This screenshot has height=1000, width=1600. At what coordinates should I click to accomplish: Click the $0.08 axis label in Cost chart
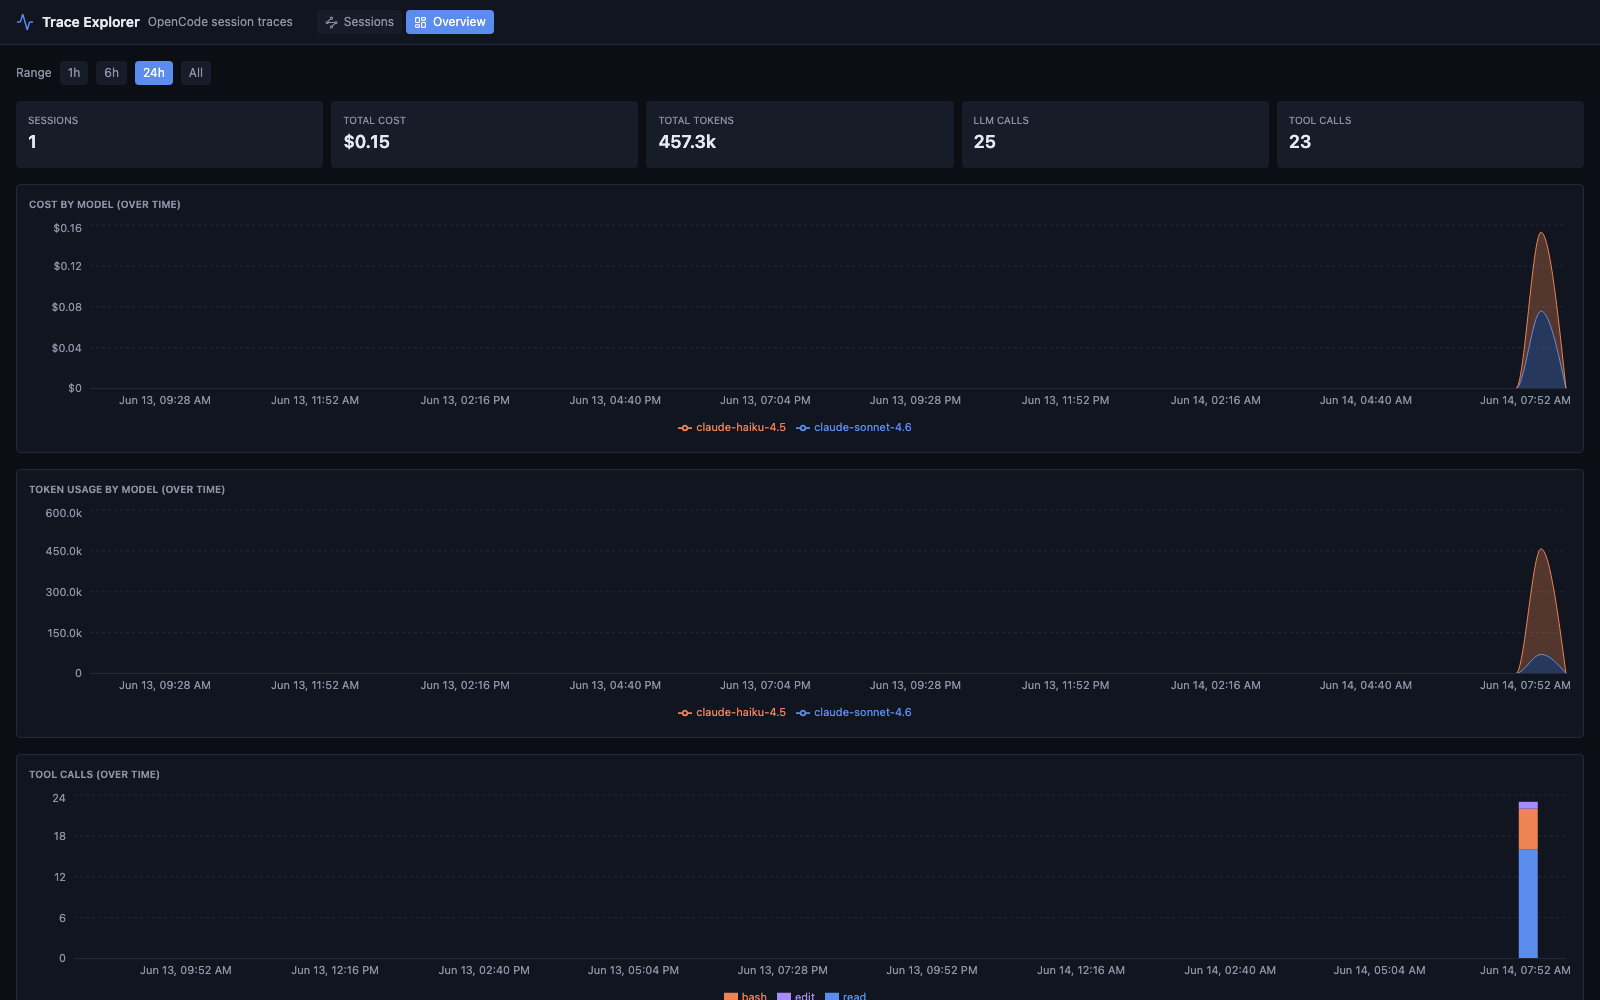tap(67, 307)
